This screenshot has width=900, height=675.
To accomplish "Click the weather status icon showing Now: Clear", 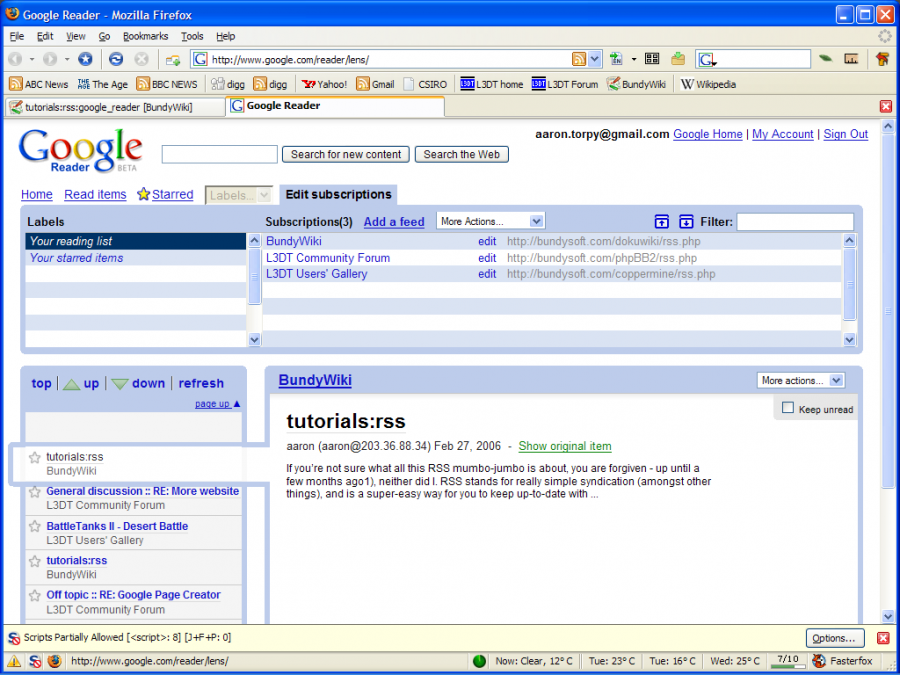I will 479,661.
